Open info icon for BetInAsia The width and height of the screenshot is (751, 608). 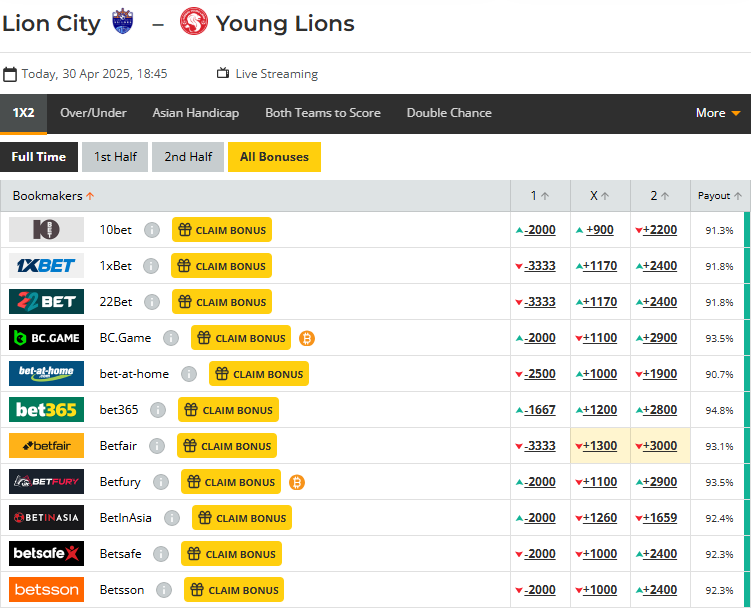tap(172, 518)
